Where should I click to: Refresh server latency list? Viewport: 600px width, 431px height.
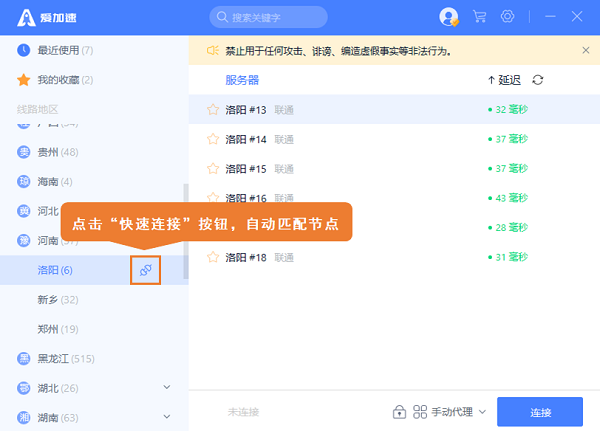[538, 80]
